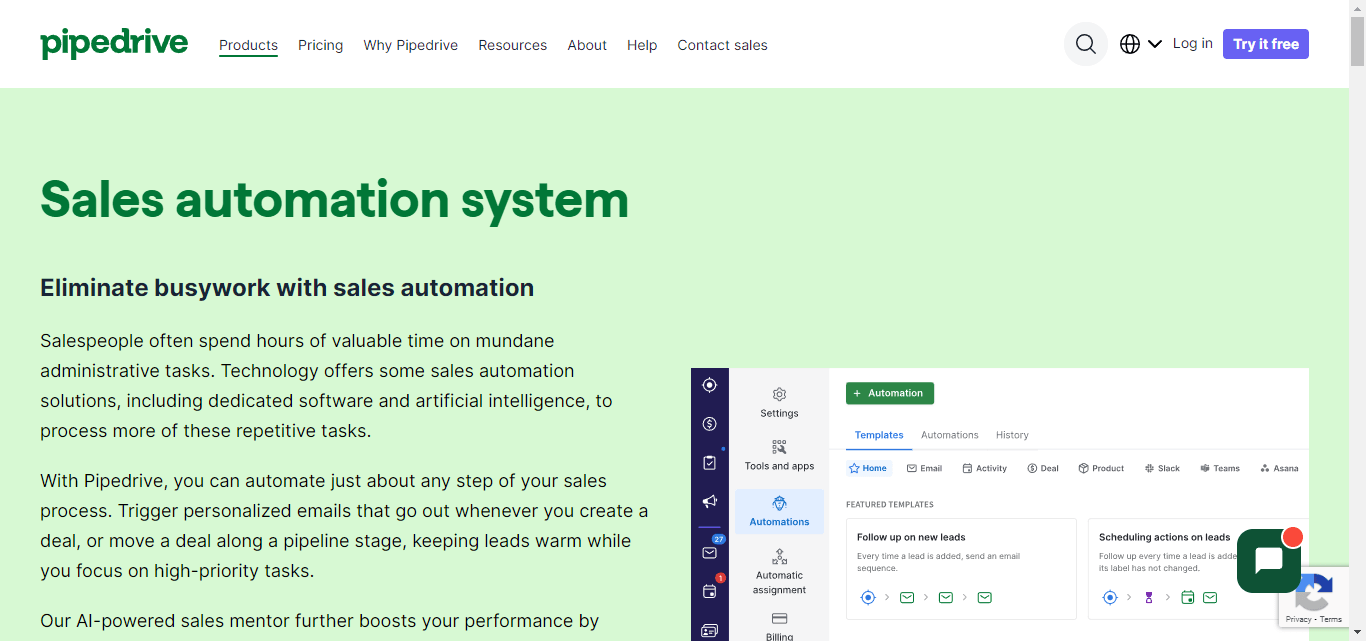The image size is (1366, 641).
Task: Toggle the Teams template filter
Action: click(x=1220, y=467)
